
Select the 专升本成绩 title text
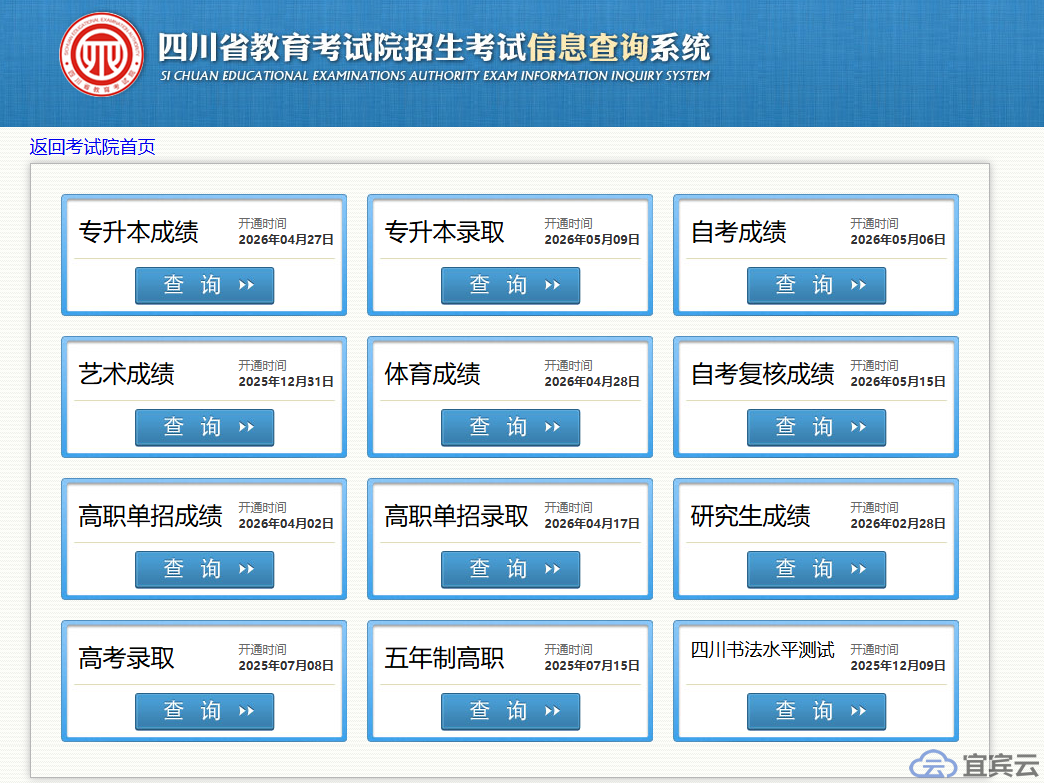(138, 232)
